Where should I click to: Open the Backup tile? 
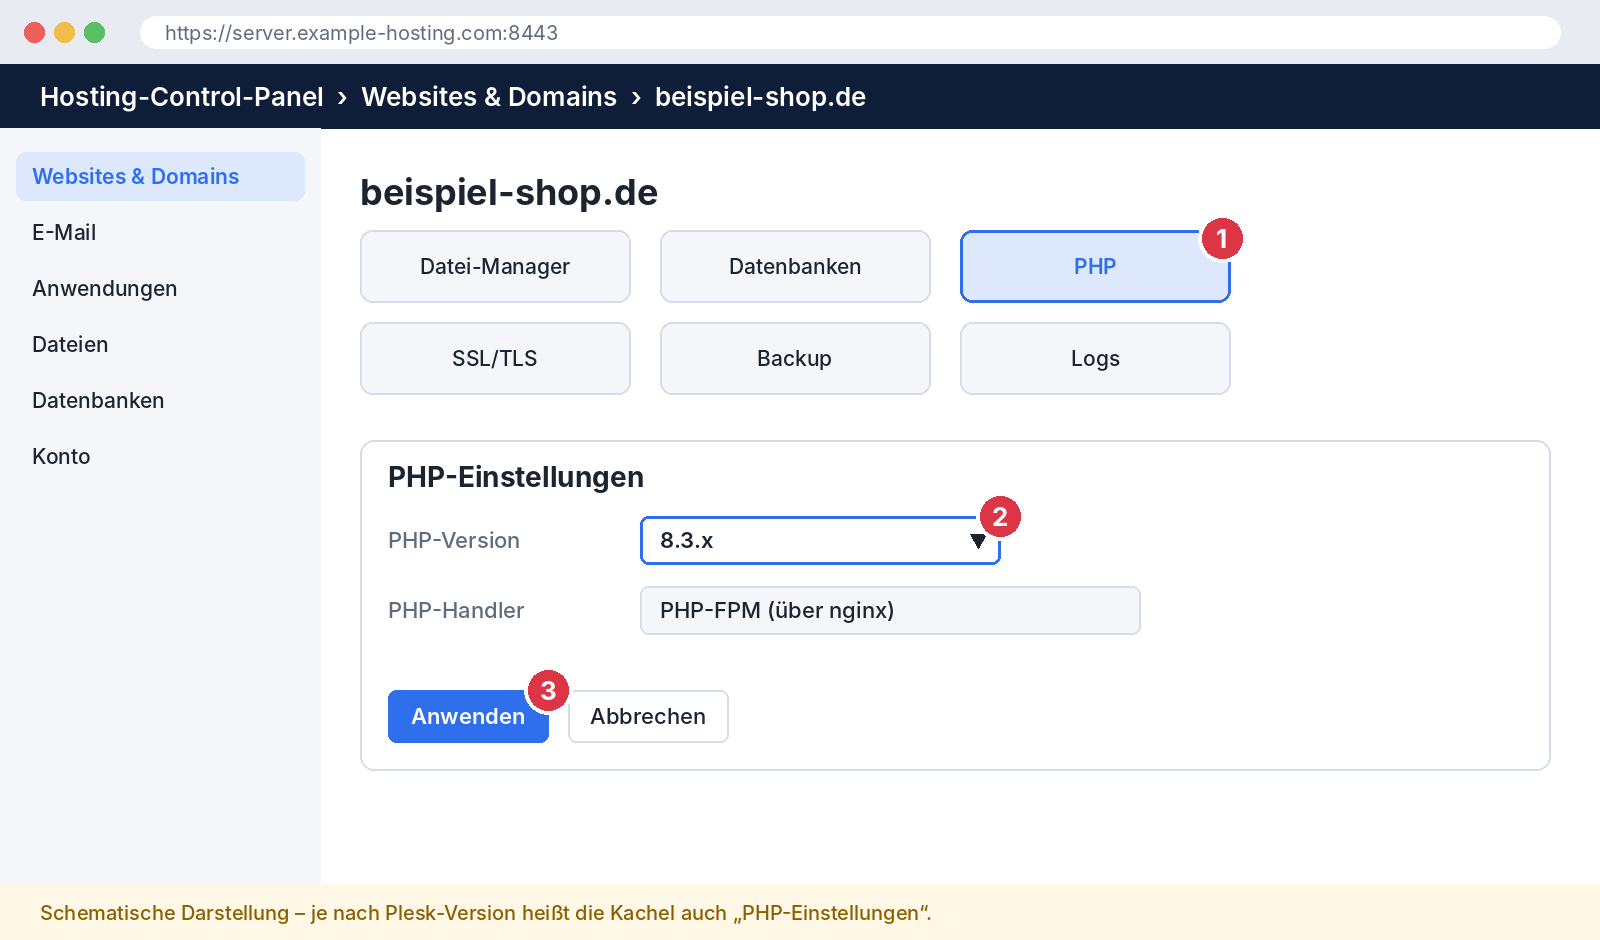pyautogui.click(x=795, y=358)
